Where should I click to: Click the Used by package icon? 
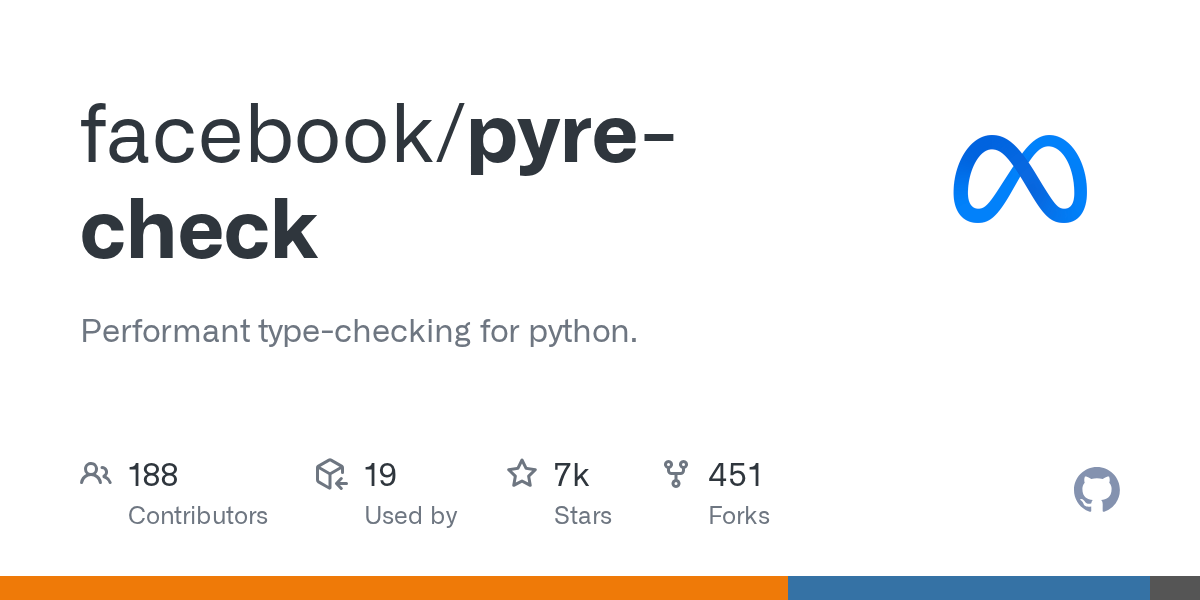tap(332, 474)
